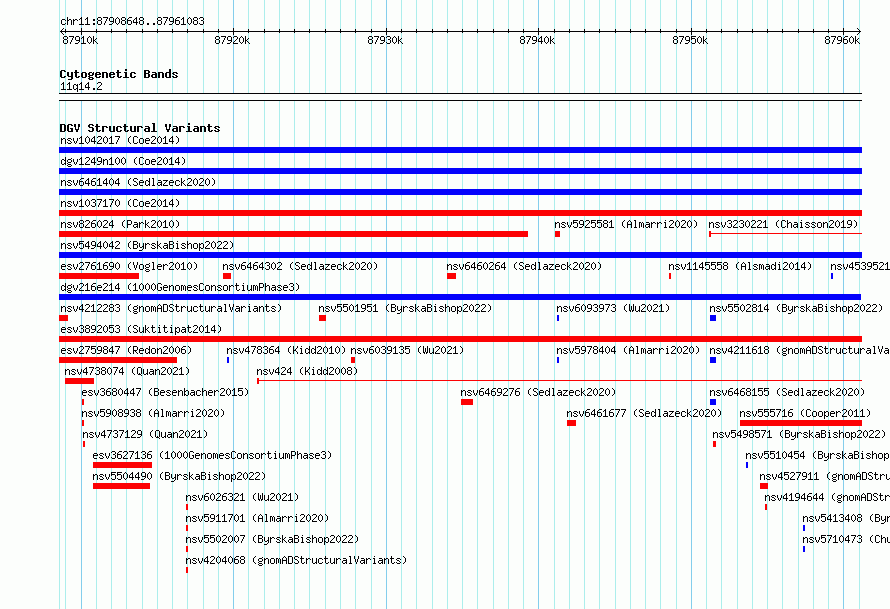Open the esv3680447 (Besenbacher2015) label
The height and width of the screenshot is (609, 890).
(165, 392)
